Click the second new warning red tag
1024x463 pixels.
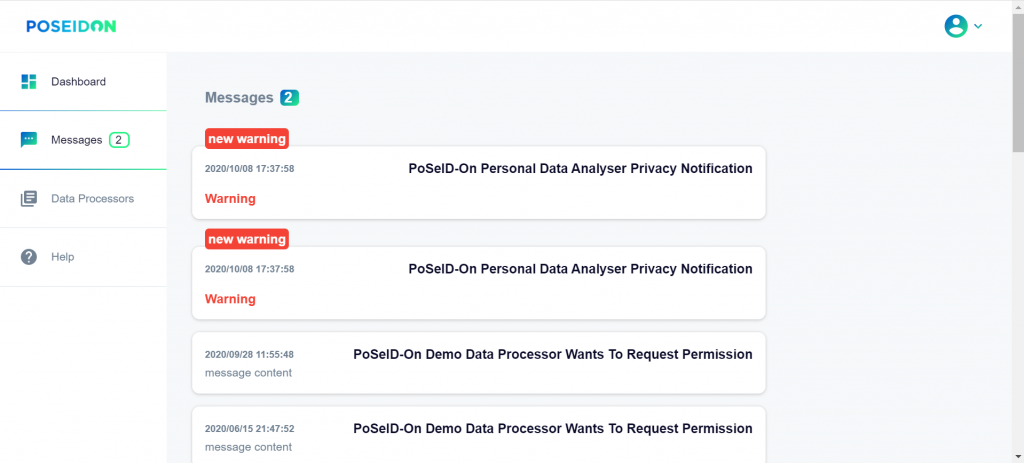tap(247, 239)
